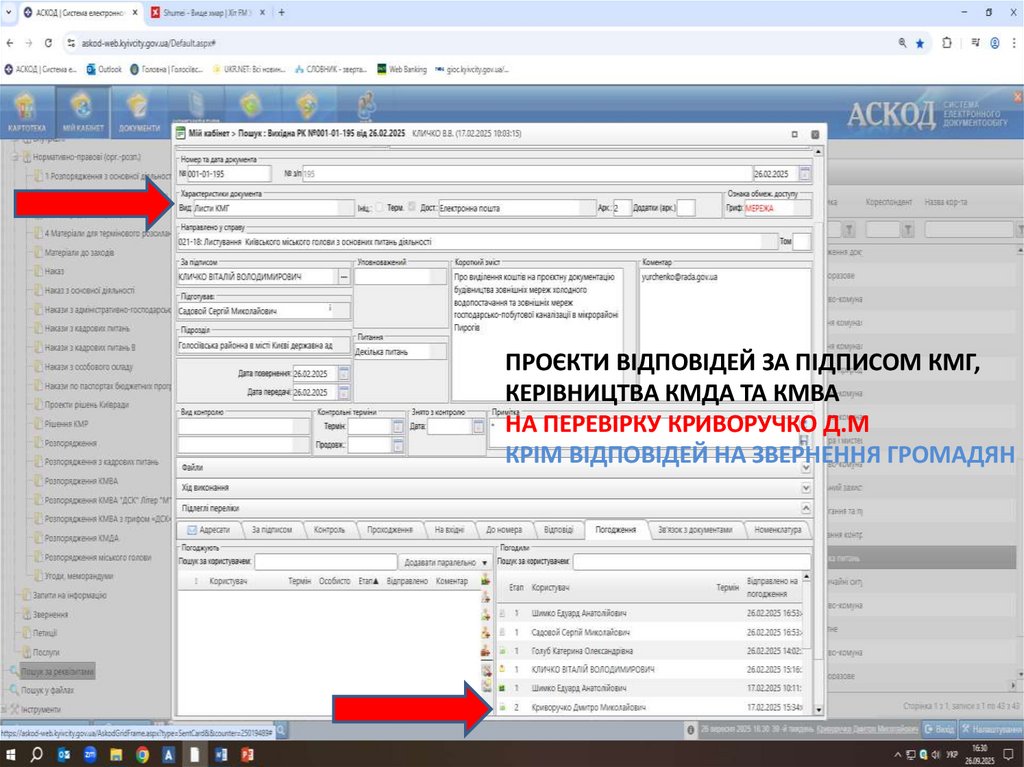Image resolution: width=1024 pixels, height=767 pixels.
Task: Open Outlook from the Windows taskbar
Action: coord(63,755)
